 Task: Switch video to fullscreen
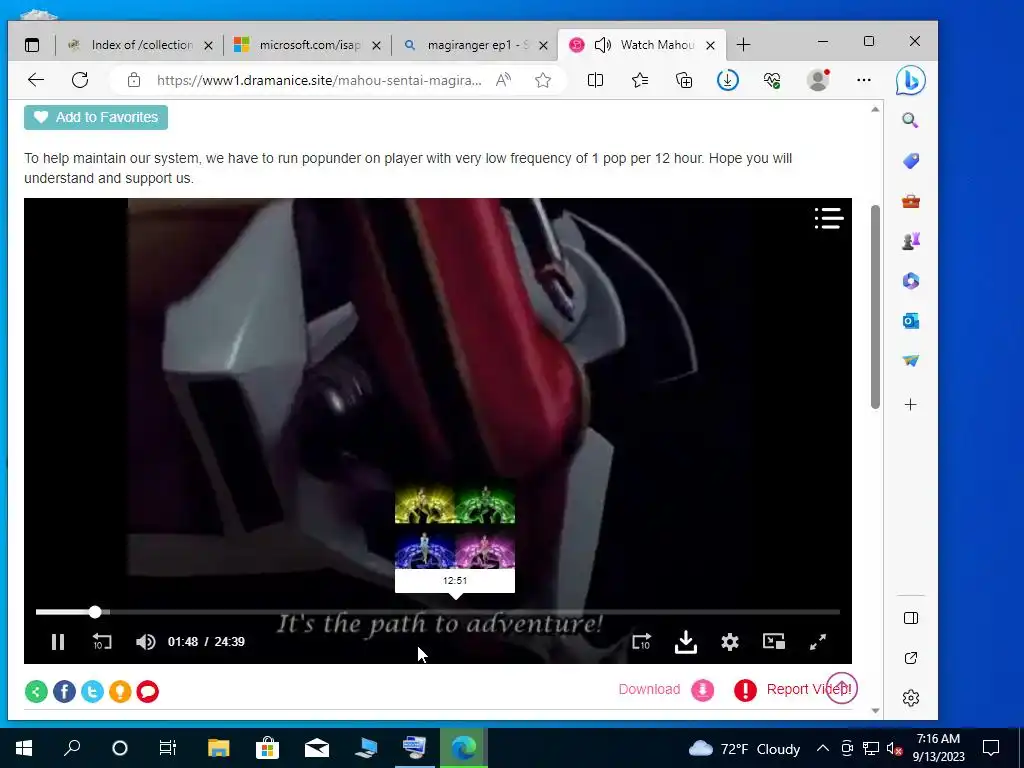click(x=818, y=642)
